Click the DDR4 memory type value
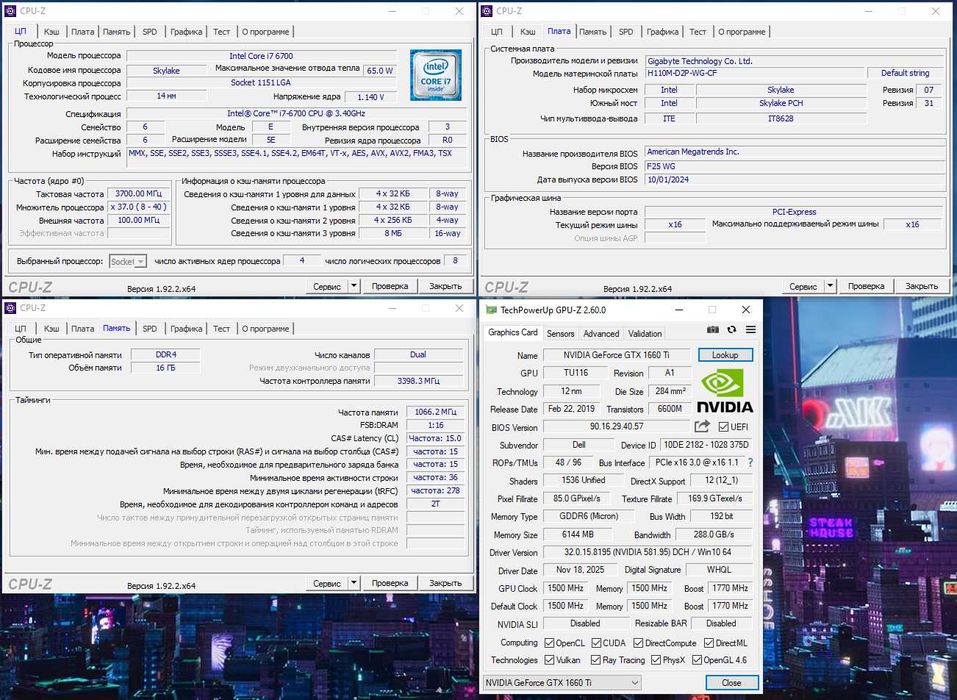The height and width of the screenshot is (700, 957). (x=165, y=355)
